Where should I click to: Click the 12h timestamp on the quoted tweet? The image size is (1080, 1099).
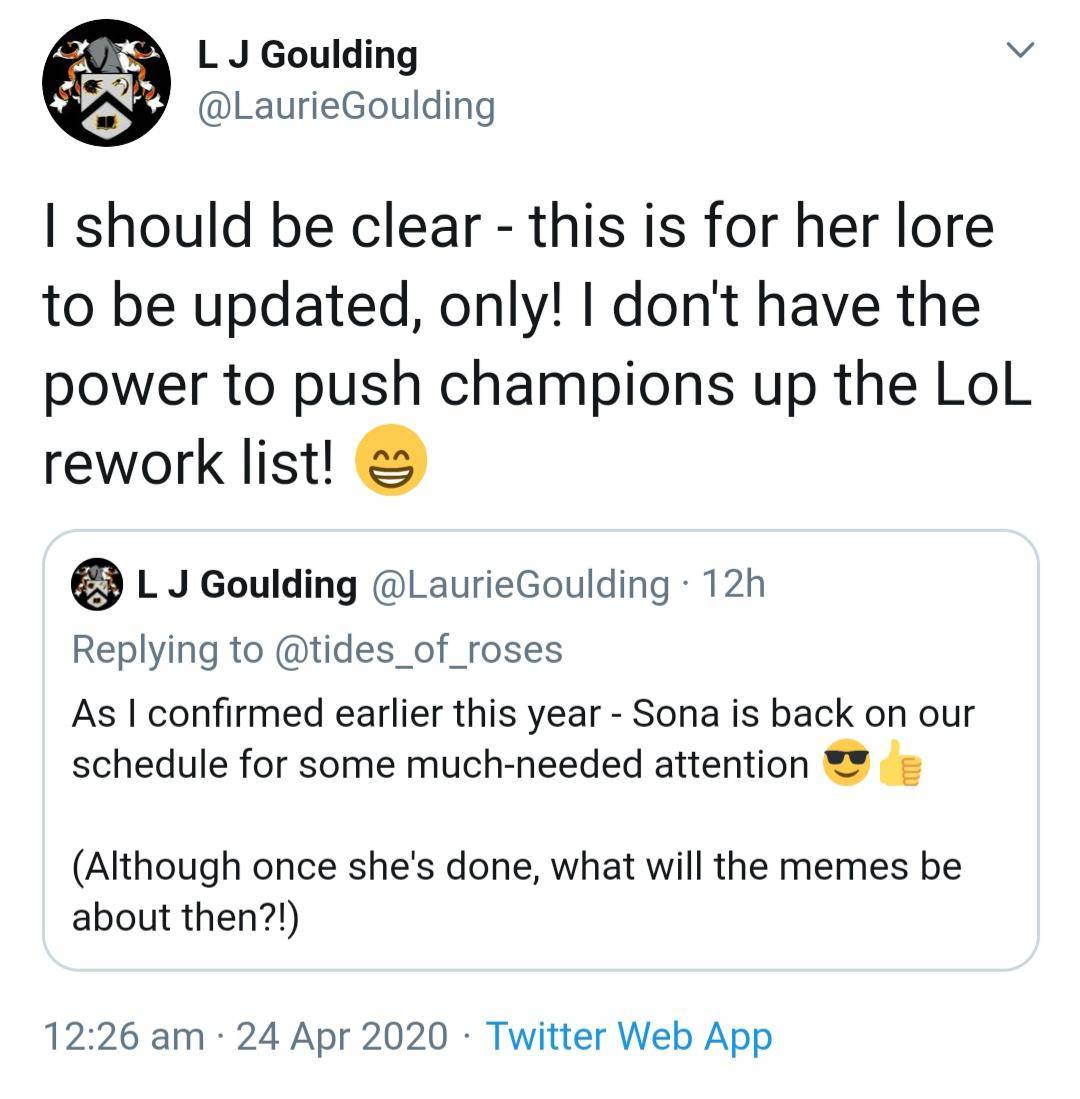click(736, 586)
